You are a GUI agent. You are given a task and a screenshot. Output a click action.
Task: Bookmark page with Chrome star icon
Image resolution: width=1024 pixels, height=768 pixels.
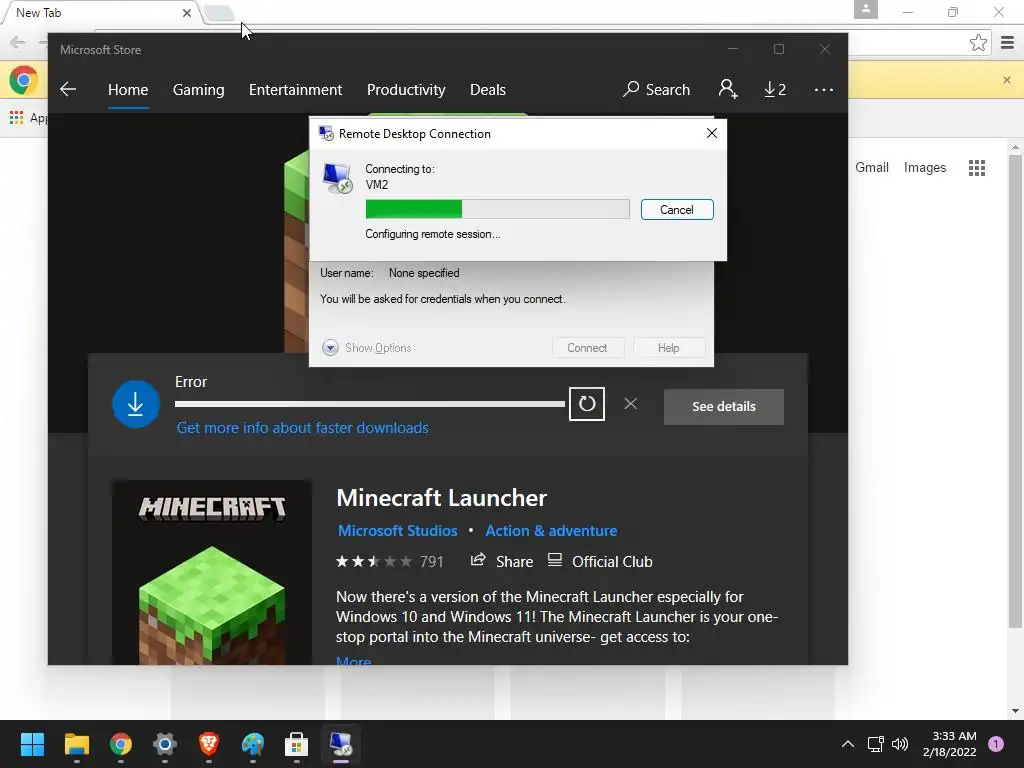(x=978, y=43)
